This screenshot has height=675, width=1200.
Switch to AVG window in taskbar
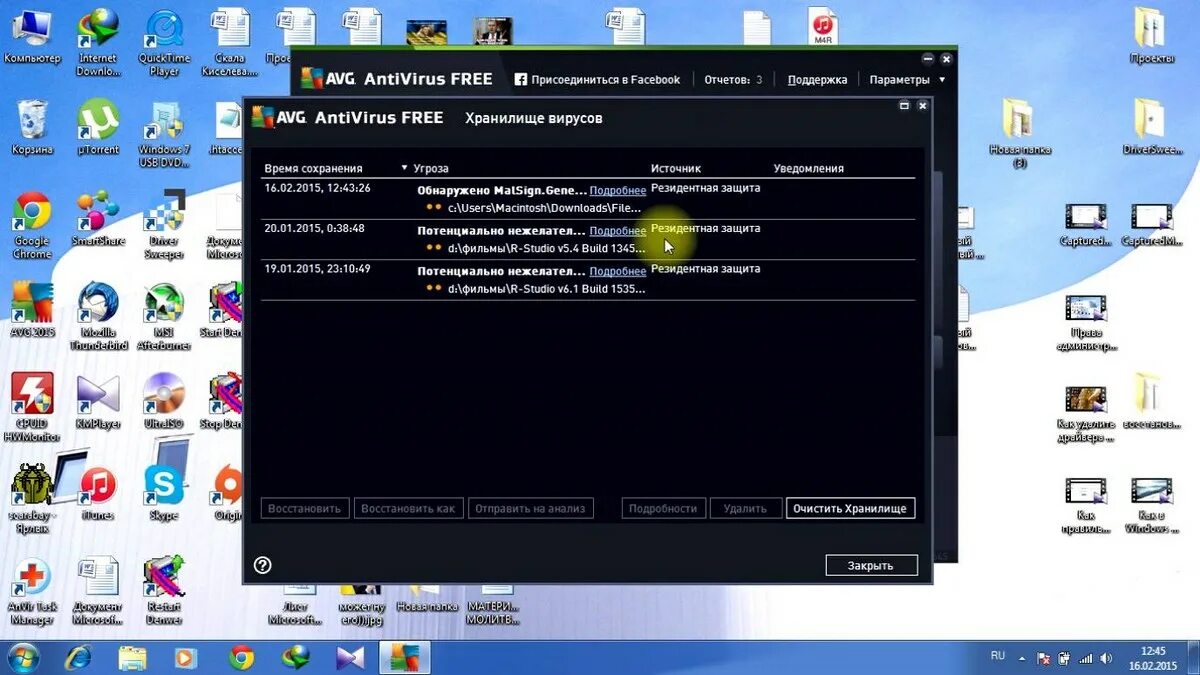pyautogui.click(x=404, y=657)
